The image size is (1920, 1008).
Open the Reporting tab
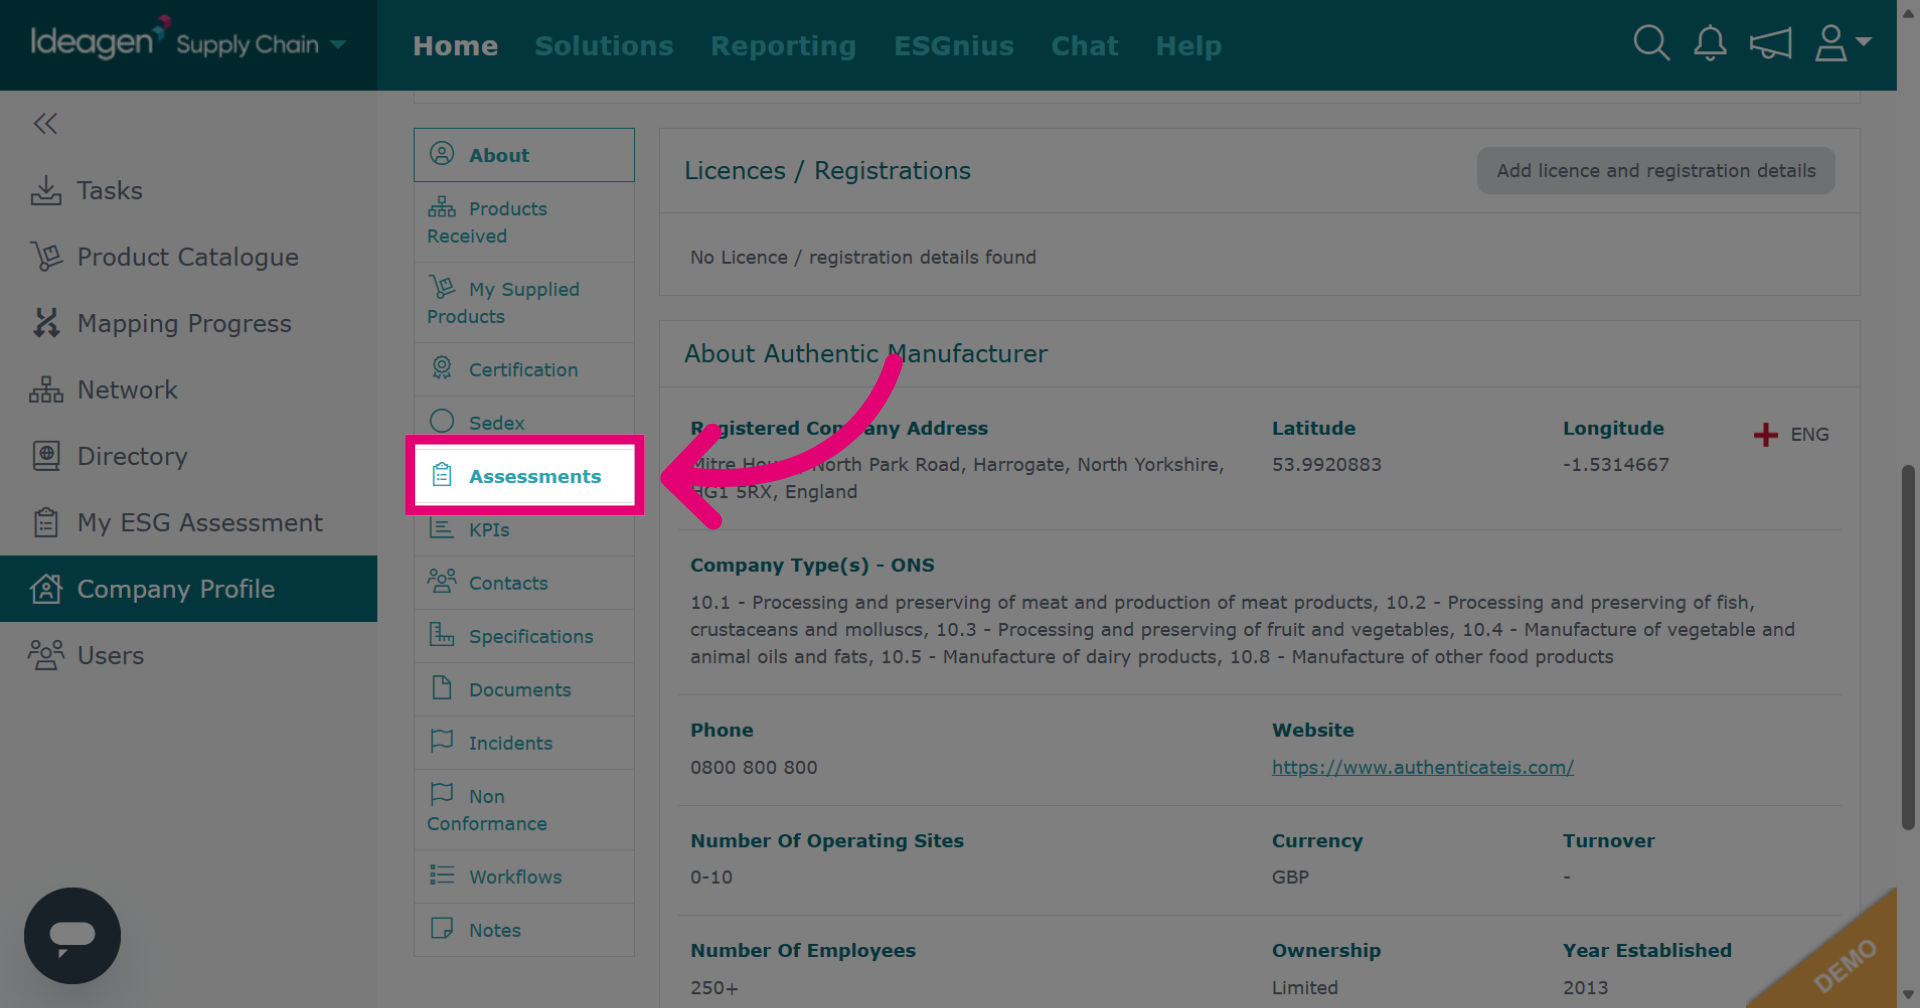click(783, 46)
